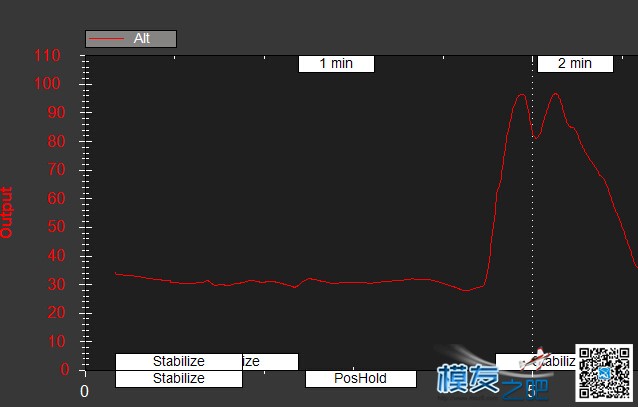Image resolution: width=638 pixels, height=407 pixels.
Task: Click the 20 value on the Y axis
Action: (x=56, y=313)
